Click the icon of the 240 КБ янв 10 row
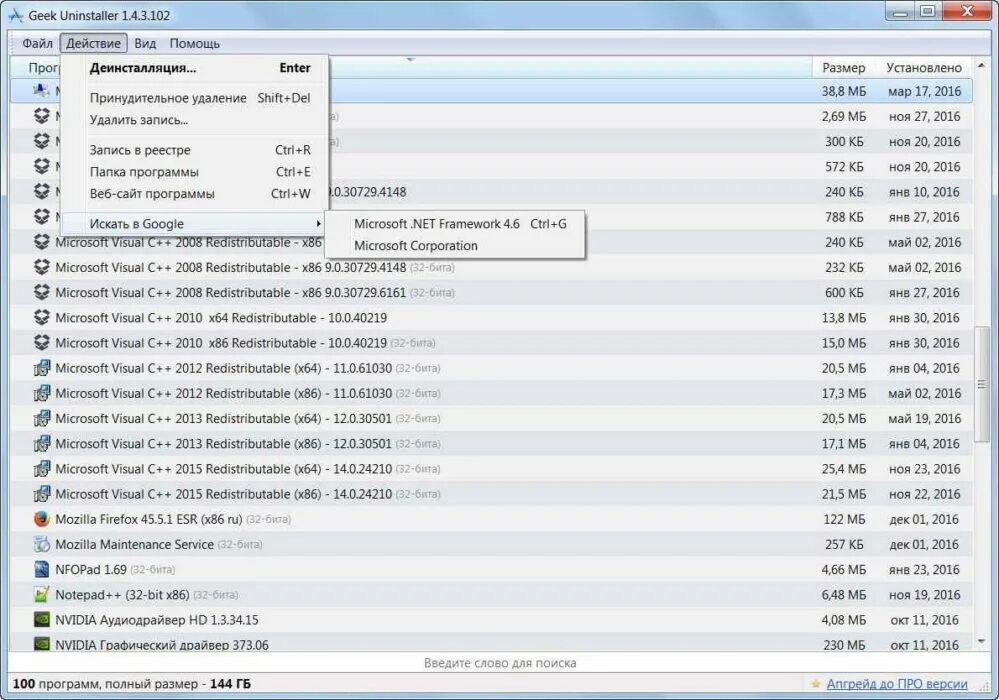Image resolution: width=999 pixels, height=700 pixels. pos(41,191)
